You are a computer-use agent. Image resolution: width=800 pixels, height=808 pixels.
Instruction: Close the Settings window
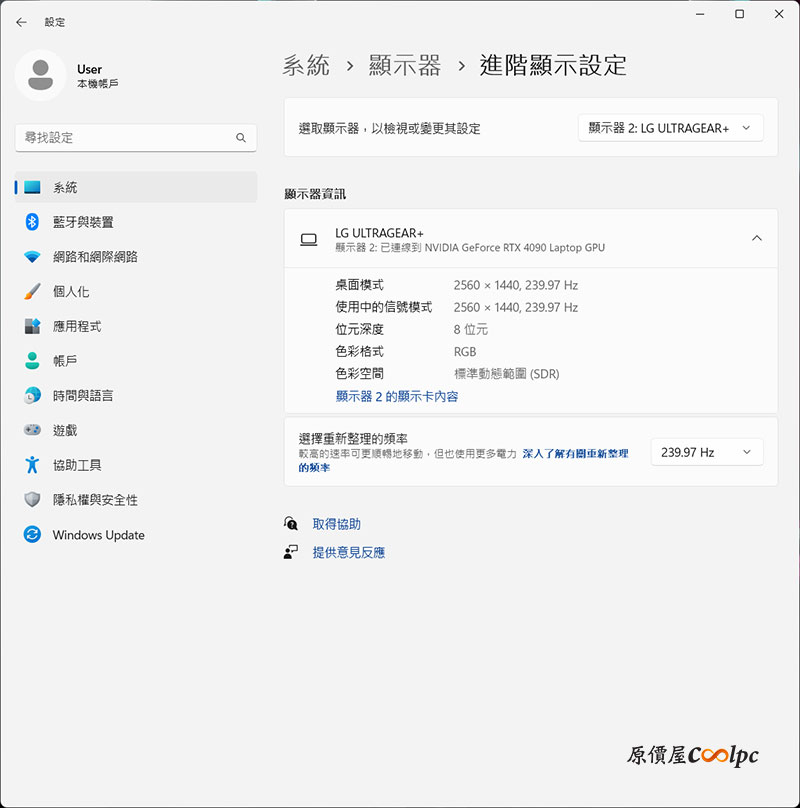tap(779, 14)
